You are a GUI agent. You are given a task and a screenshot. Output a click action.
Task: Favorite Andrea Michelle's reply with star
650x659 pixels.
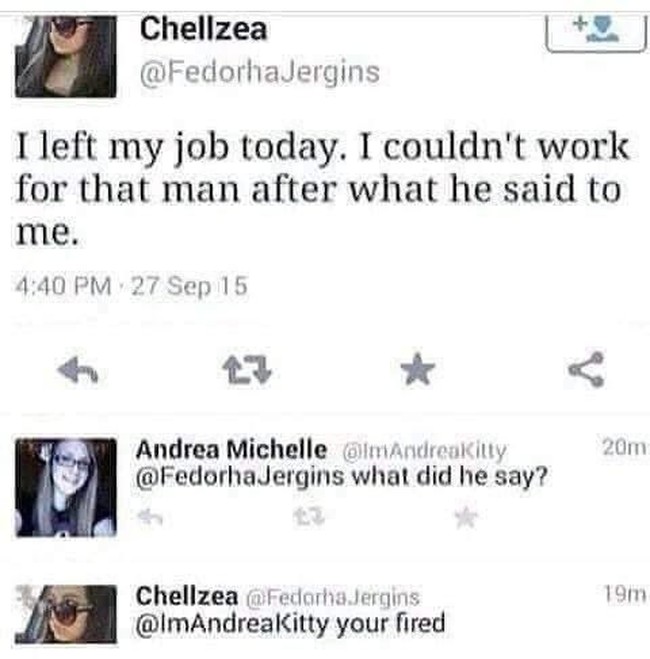[x=462, y=516]
